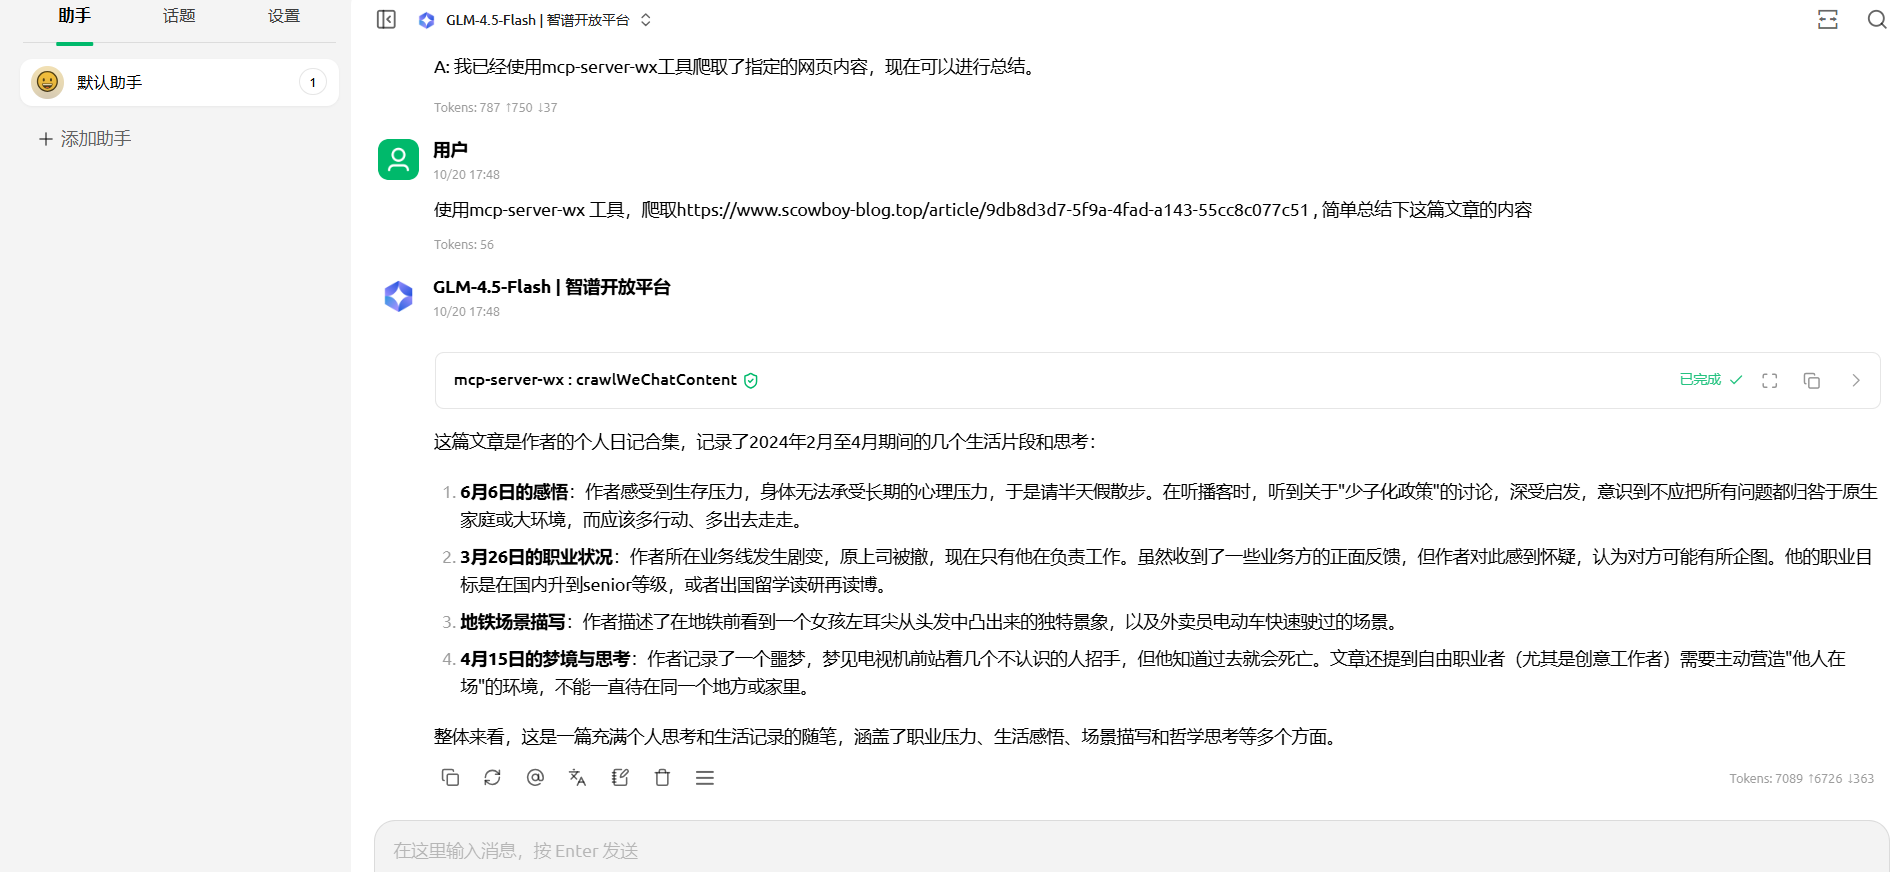Viewport: 1899px width, 872px height.
Task: Open the more options menu below the reply
Action: pos(705,778)
